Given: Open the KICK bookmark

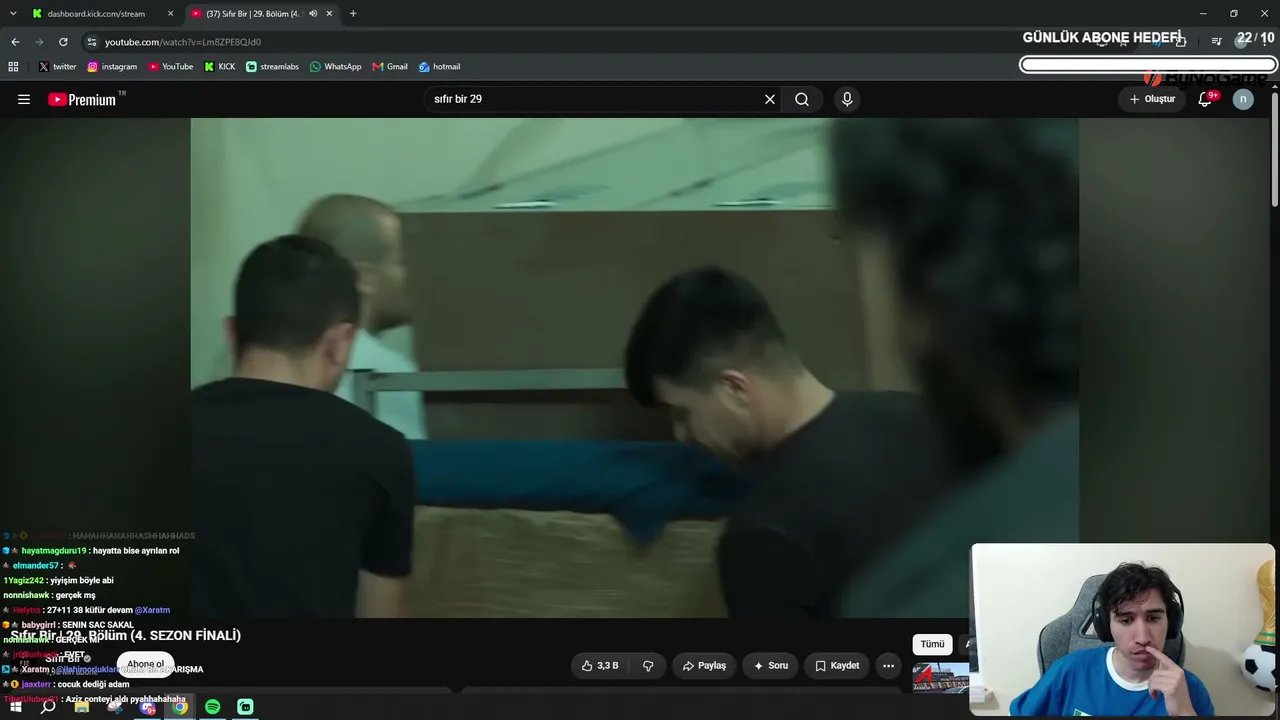Looking at the screenshot, I should (x=220, y=67).
